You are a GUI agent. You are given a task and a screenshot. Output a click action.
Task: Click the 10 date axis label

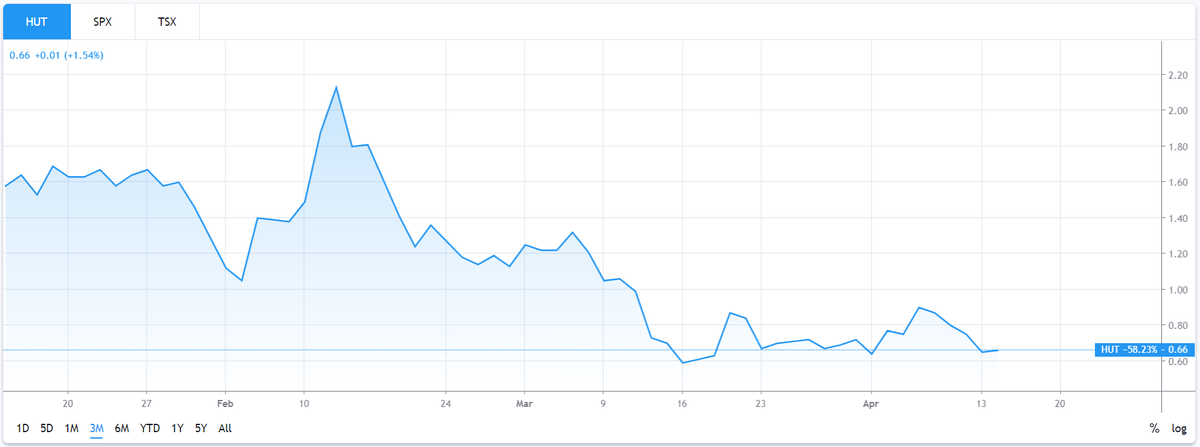[303, 403]
